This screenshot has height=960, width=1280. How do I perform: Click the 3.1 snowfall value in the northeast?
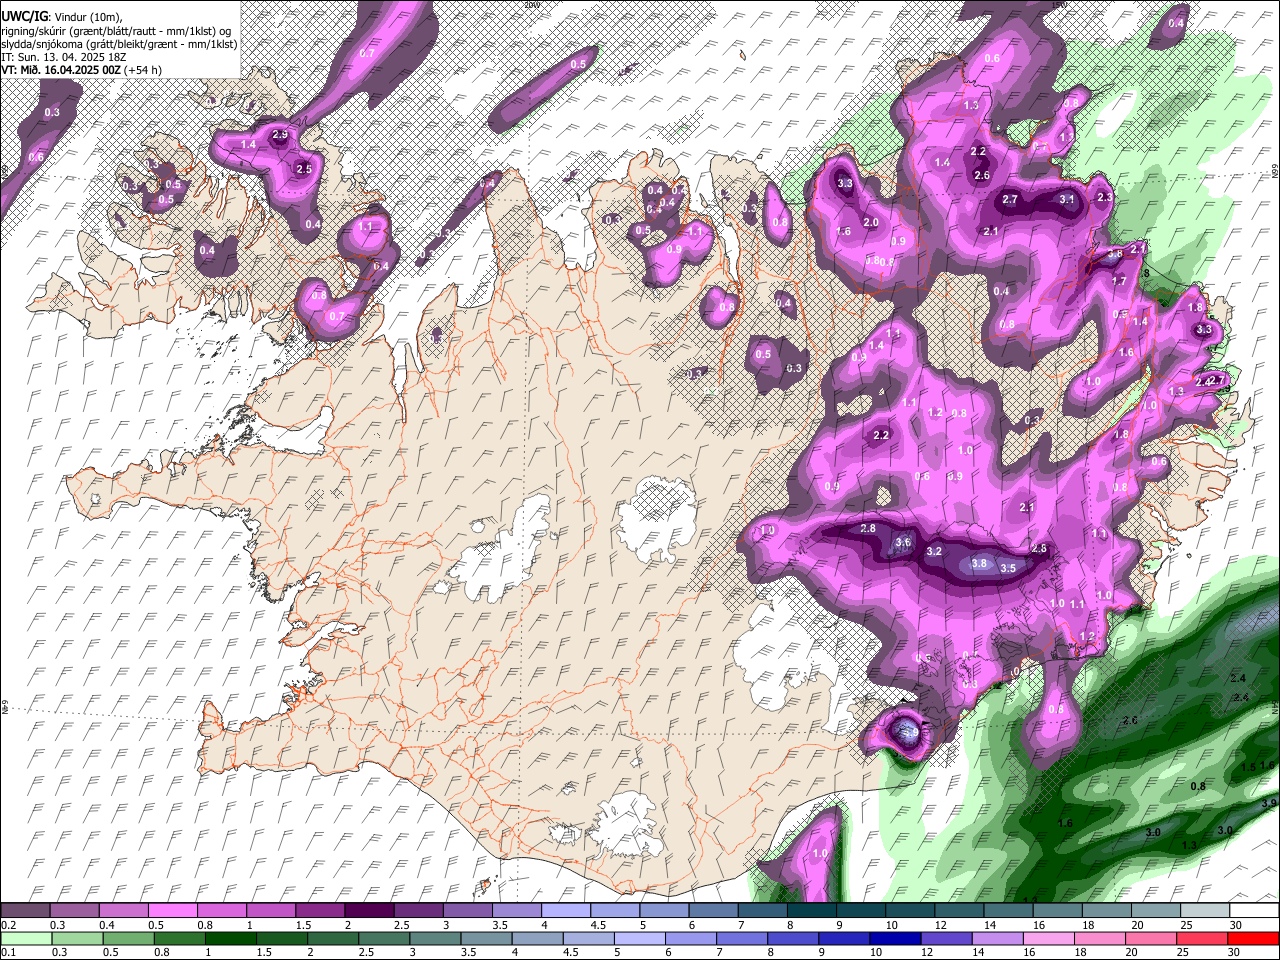tap(1067, 199)
